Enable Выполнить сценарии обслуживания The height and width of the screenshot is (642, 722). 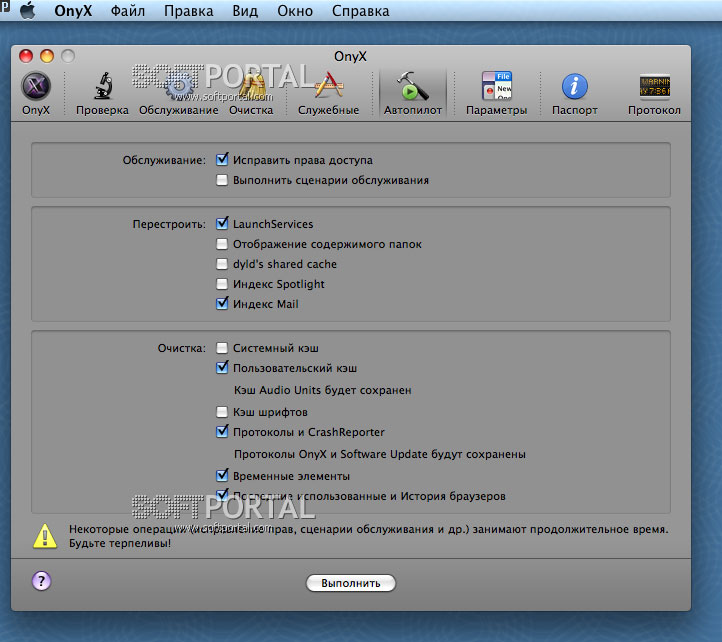point(222,180)
